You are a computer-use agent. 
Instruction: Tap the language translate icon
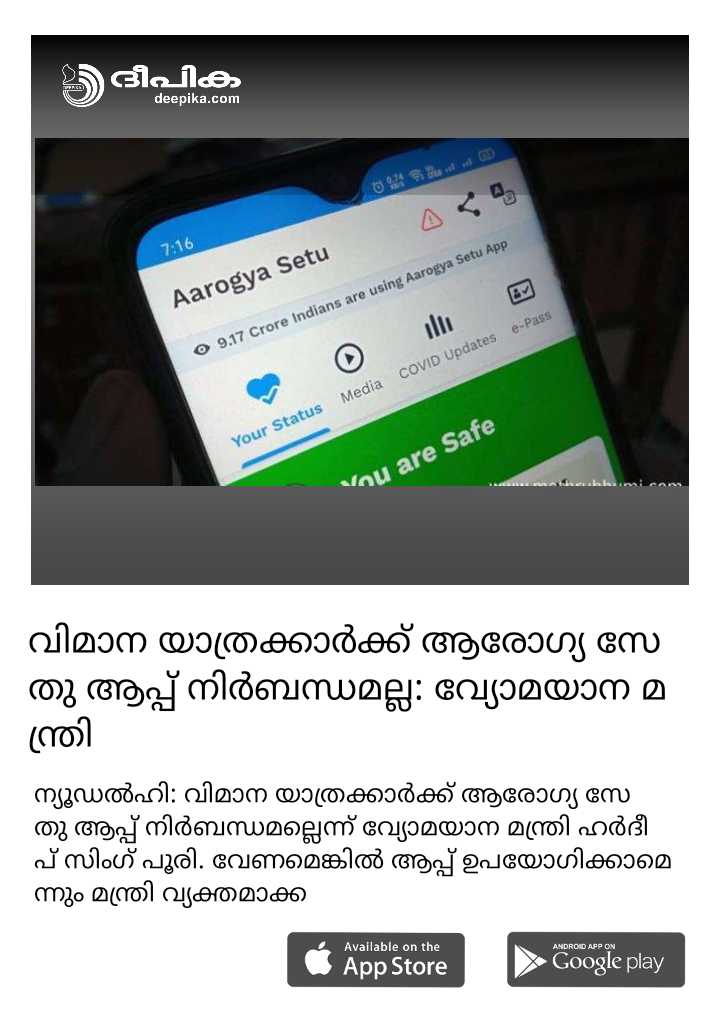pos(503,193)
